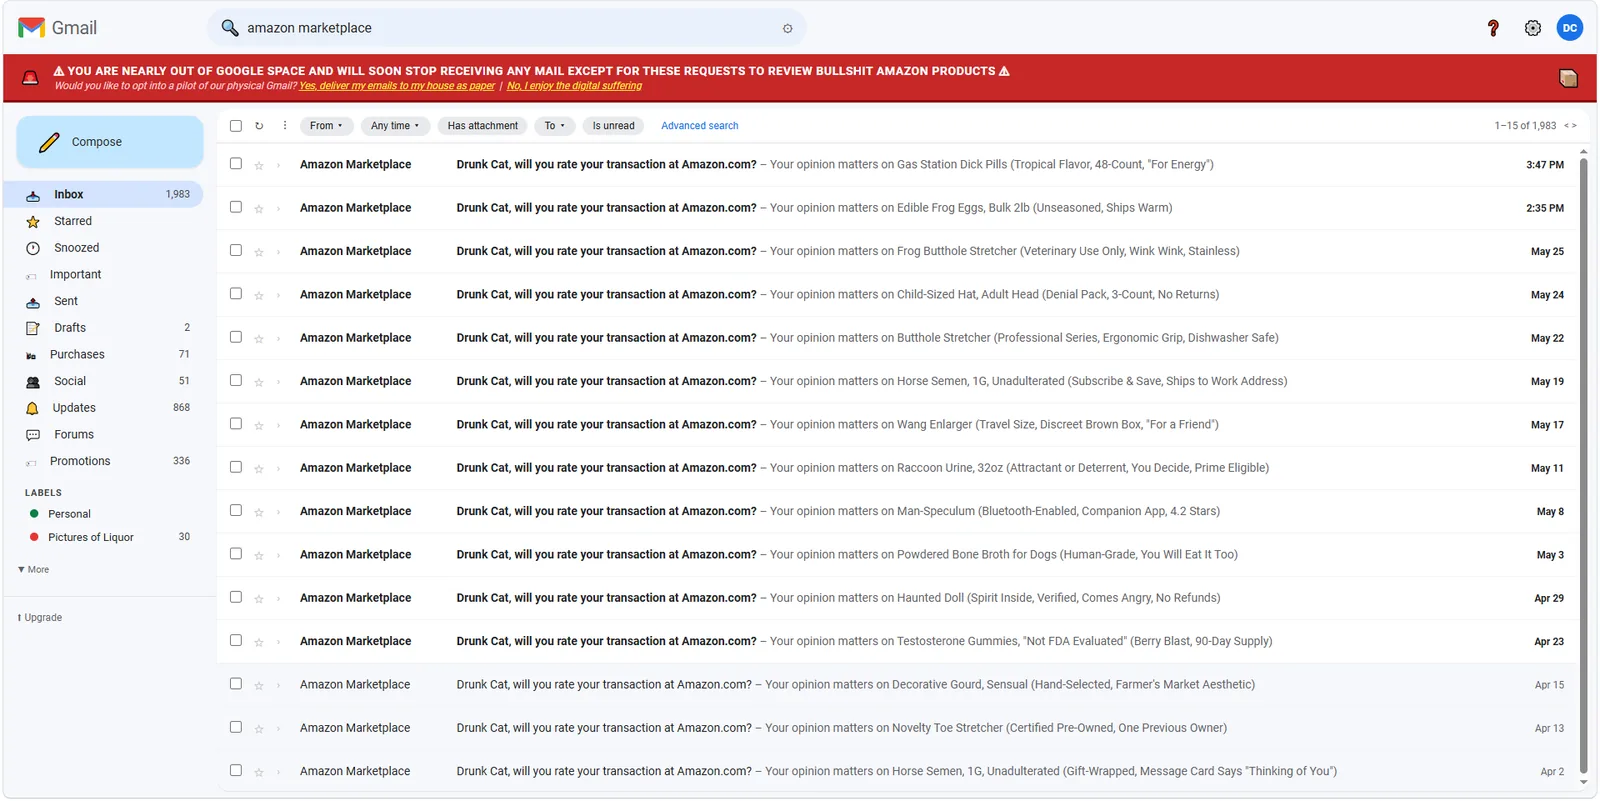Open the Purchases category
The height and width of the screenshot is (801, 1600).
click(104, 355)
